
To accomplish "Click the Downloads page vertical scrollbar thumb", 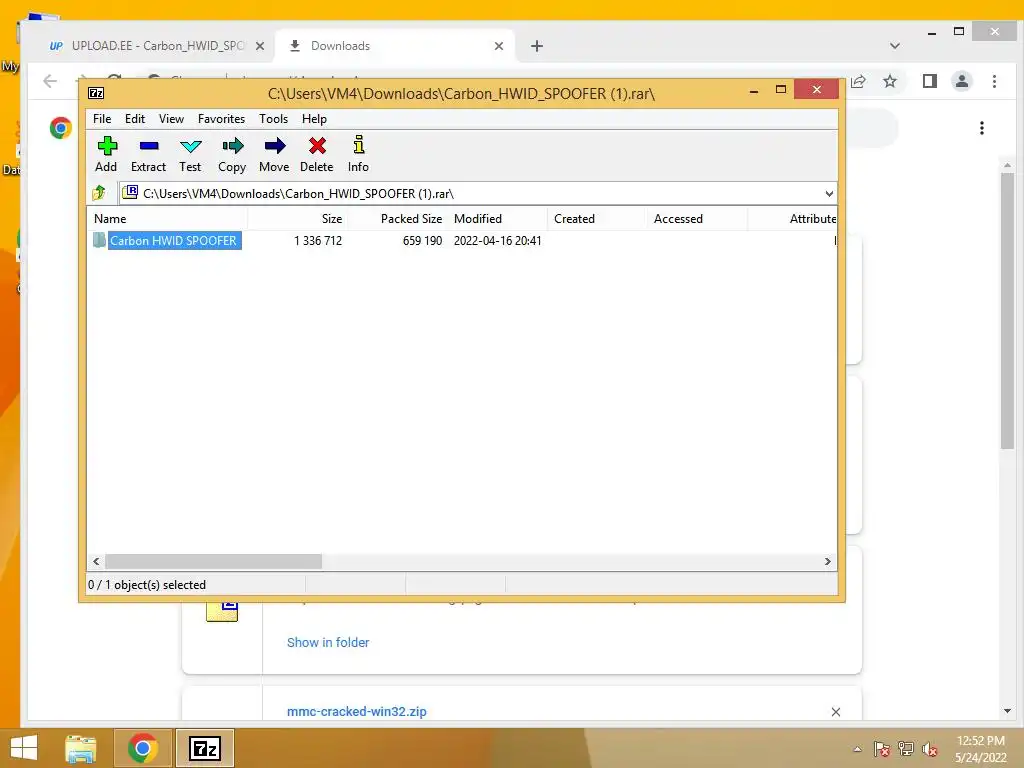I will (1007, 310).
